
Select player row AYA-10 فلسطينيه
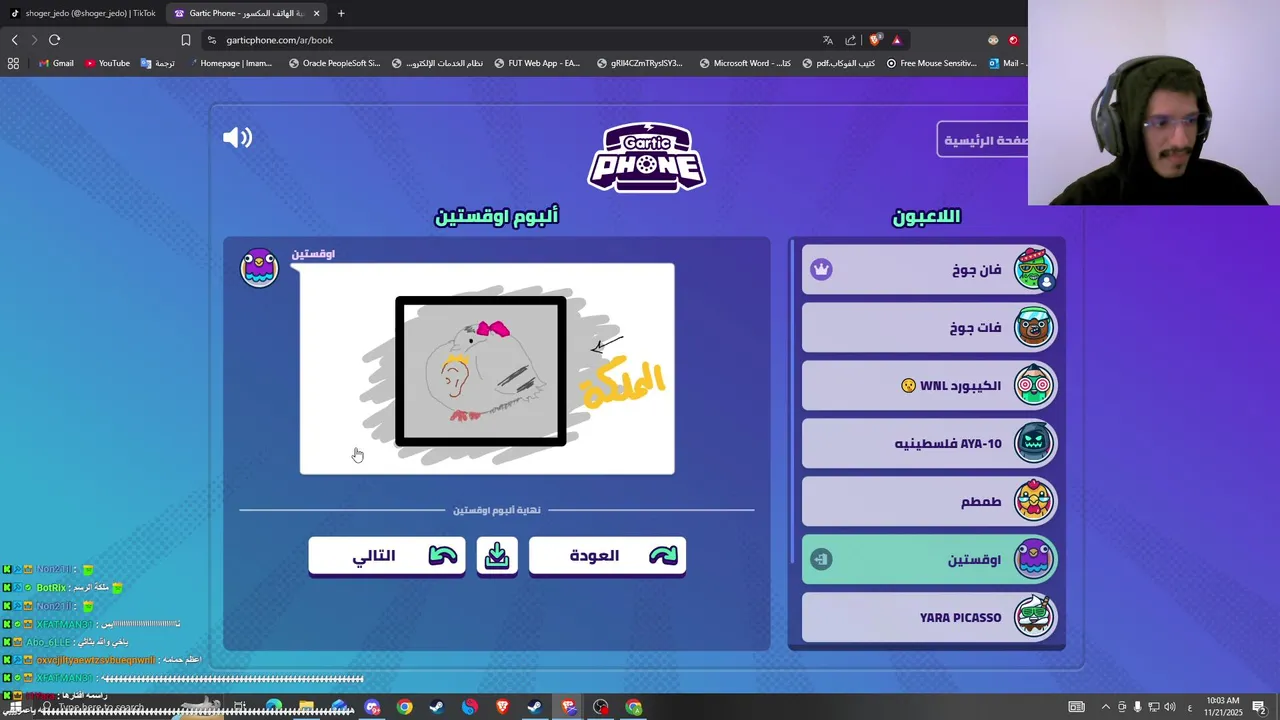click(x=929, y=444)
